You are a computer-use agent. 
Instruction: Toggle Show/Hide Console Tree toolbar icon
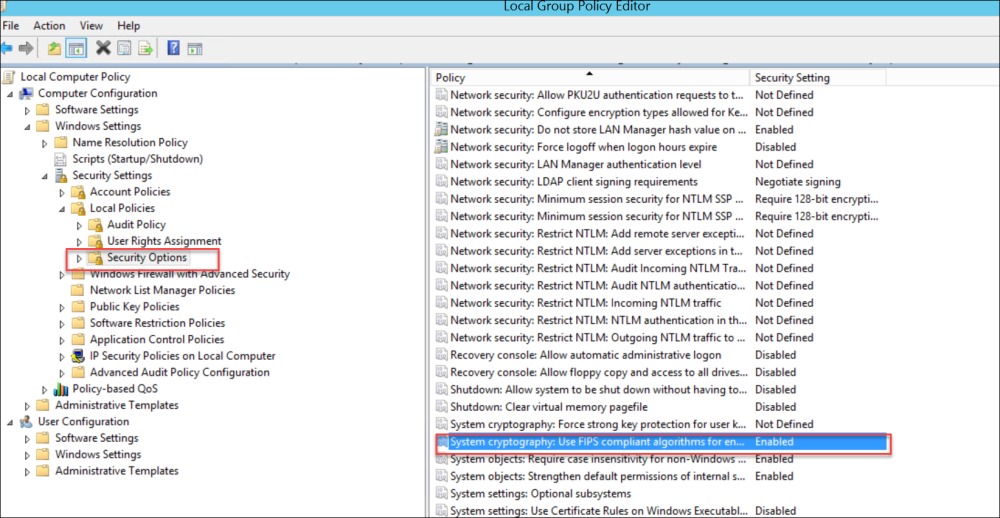click(x=76, y=47)
